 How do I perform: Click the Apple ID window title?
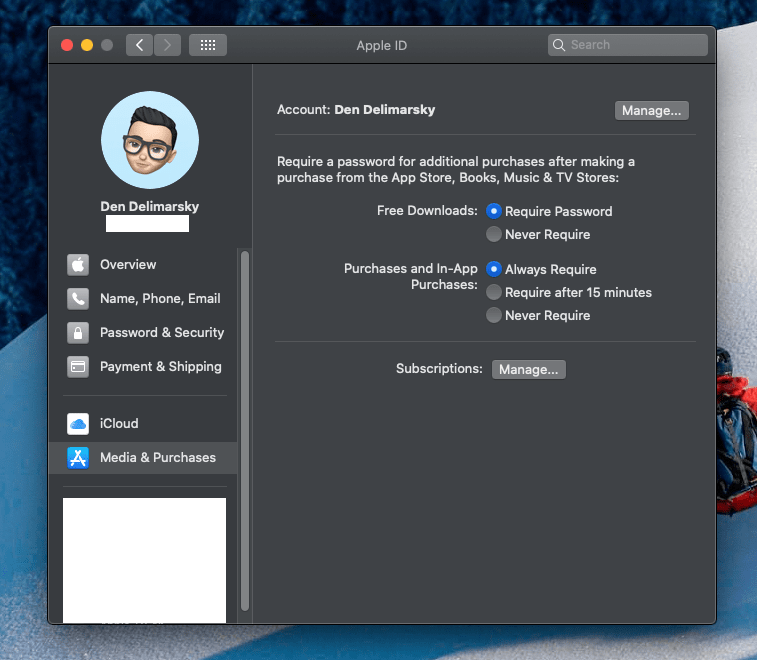point(381,45)
